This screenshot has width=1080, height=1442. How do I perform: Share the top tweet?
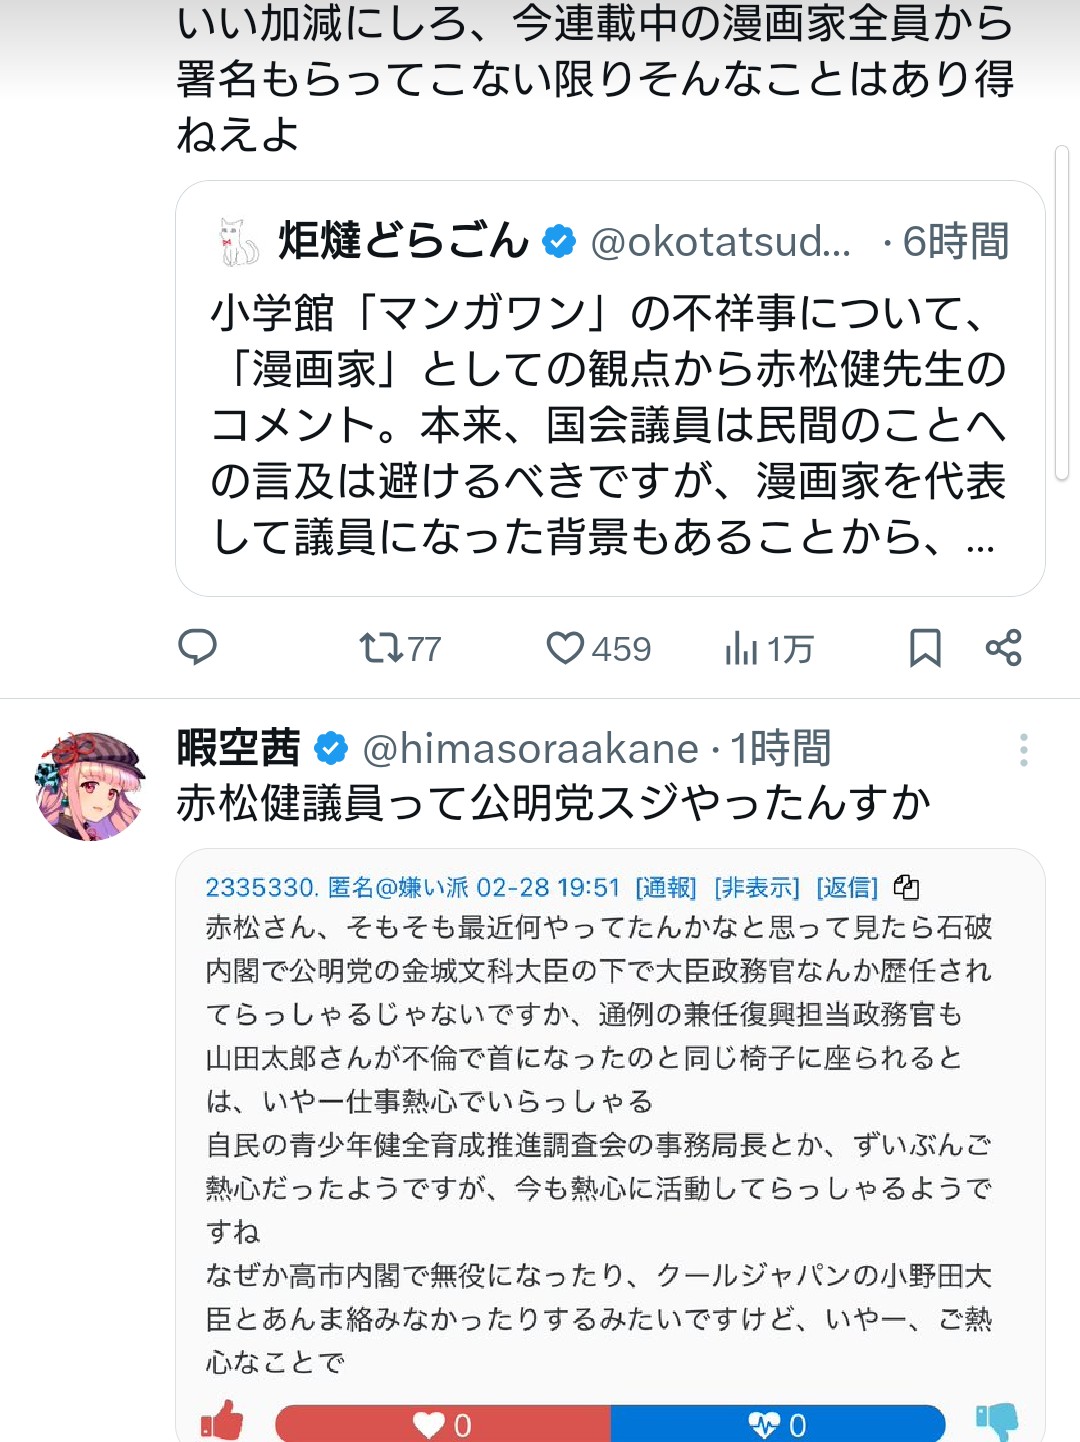point(1003,648)
